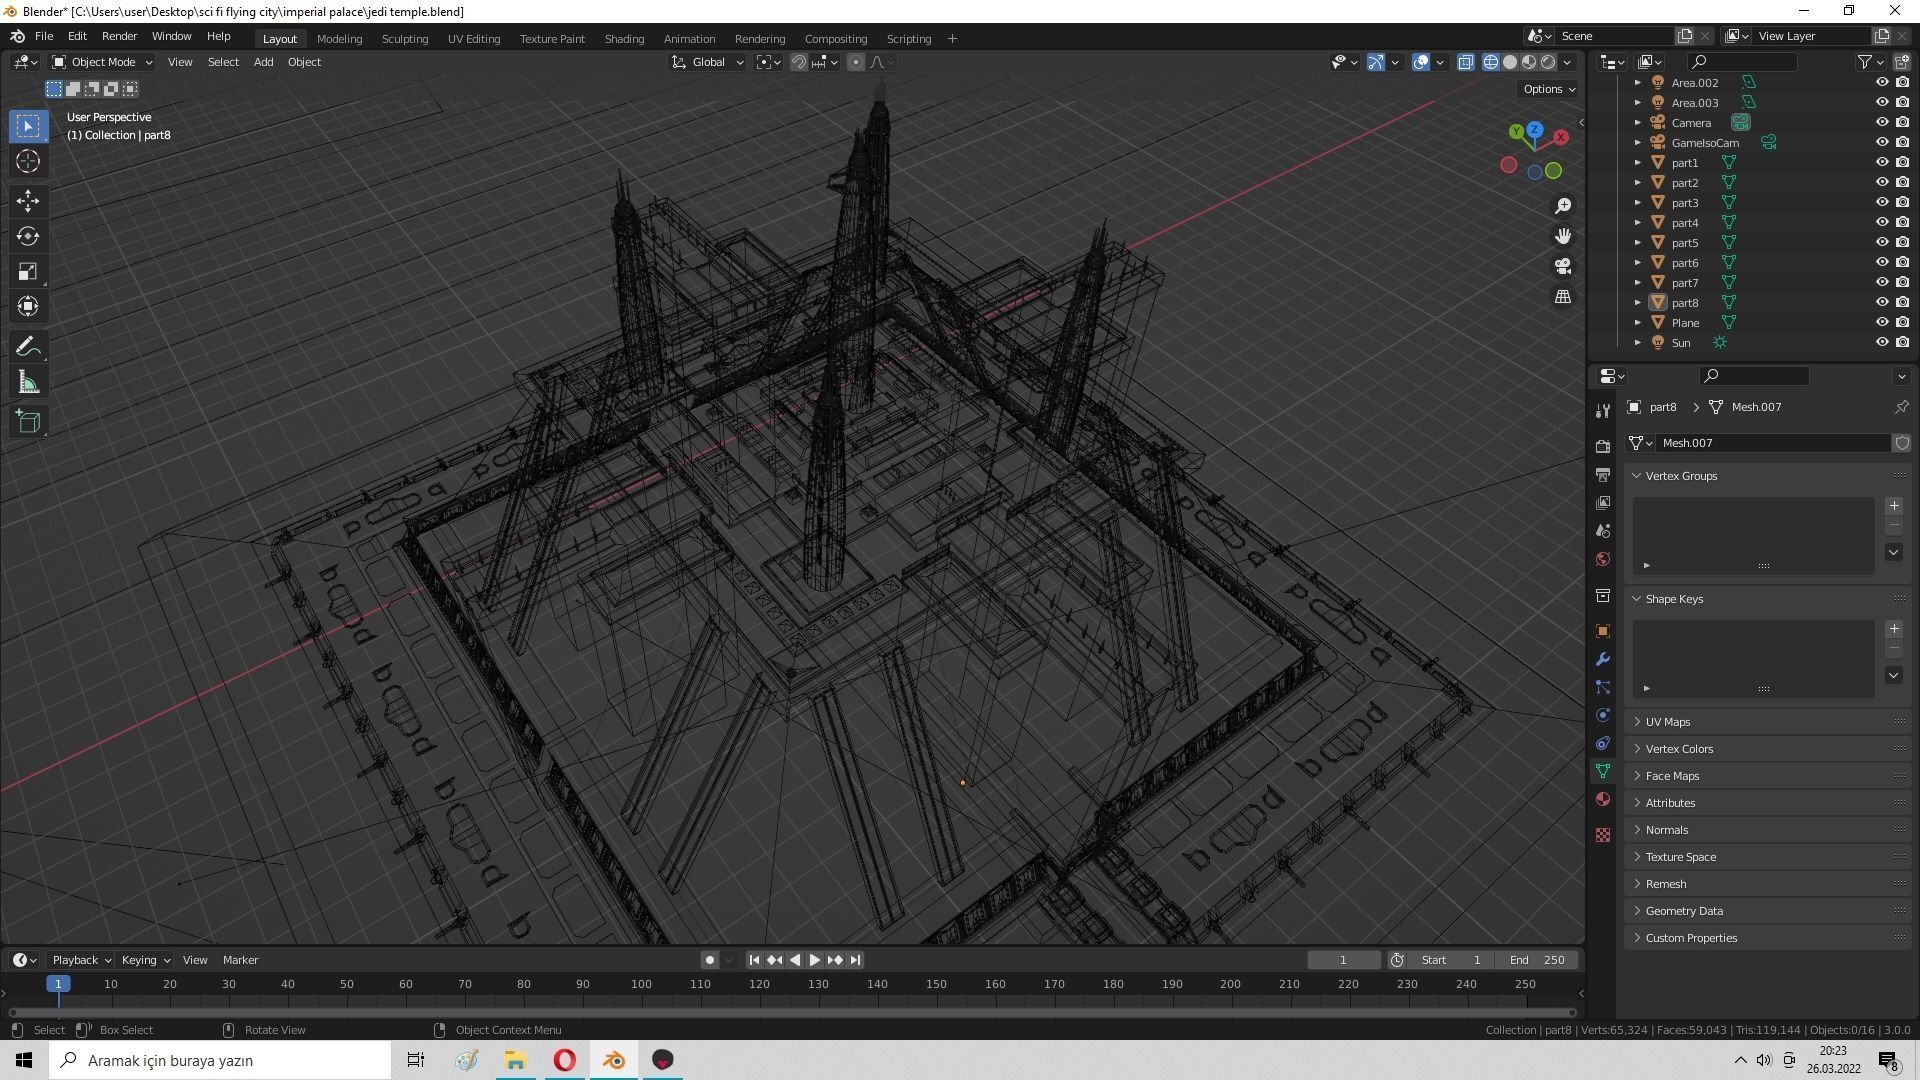The image size is (1920, 1080).
Task: Click the outliner search field
Action: click(1742, 62)
